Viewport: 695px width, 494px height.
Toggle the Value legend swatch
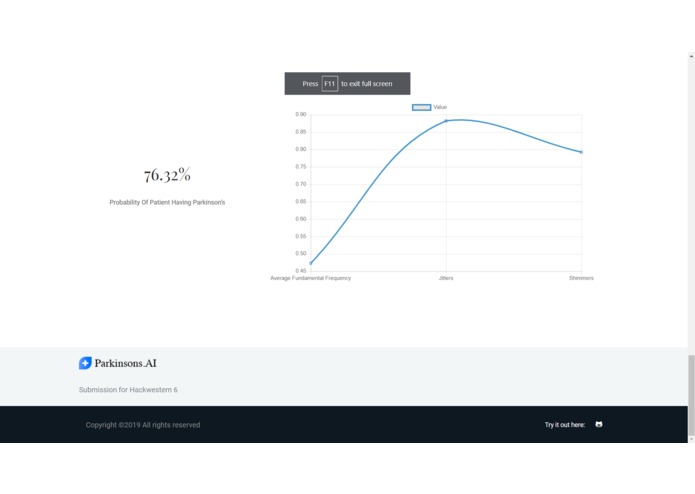(421, 107)
